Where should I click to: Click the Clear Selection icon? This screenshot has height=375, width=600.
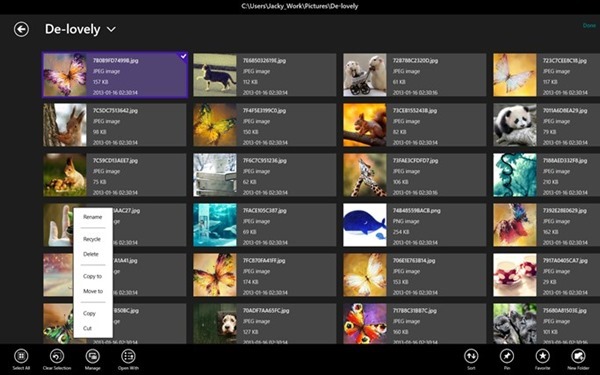[x=57, y=356]
